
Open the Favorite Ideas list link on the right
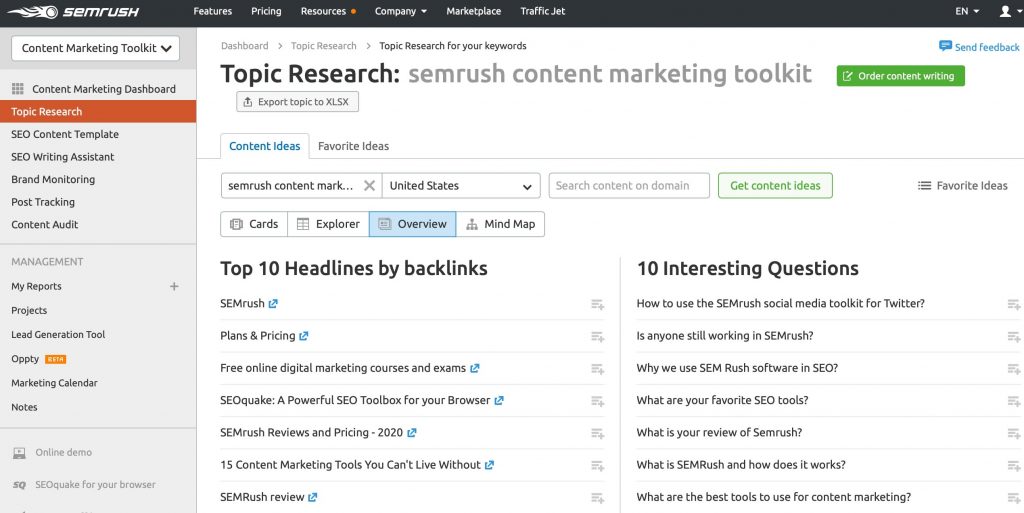pyautogui.click(x=963, y=185)
